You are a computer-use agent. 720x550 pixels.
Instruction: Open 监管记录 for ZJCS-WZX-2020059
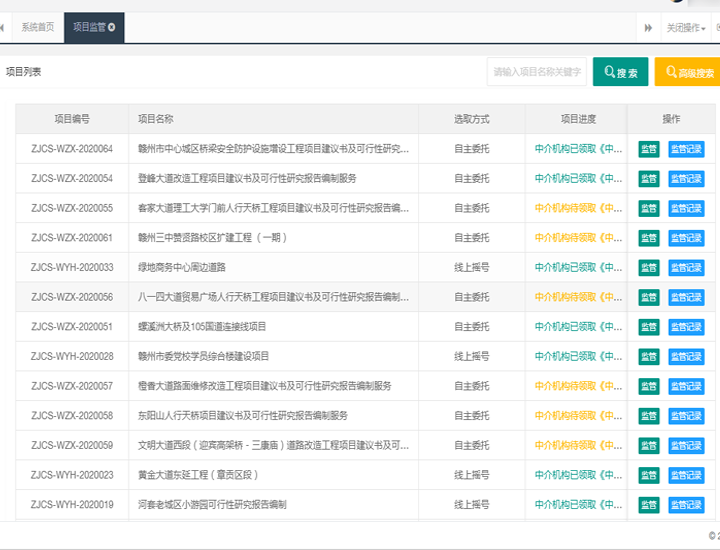[x=686, y=445]
